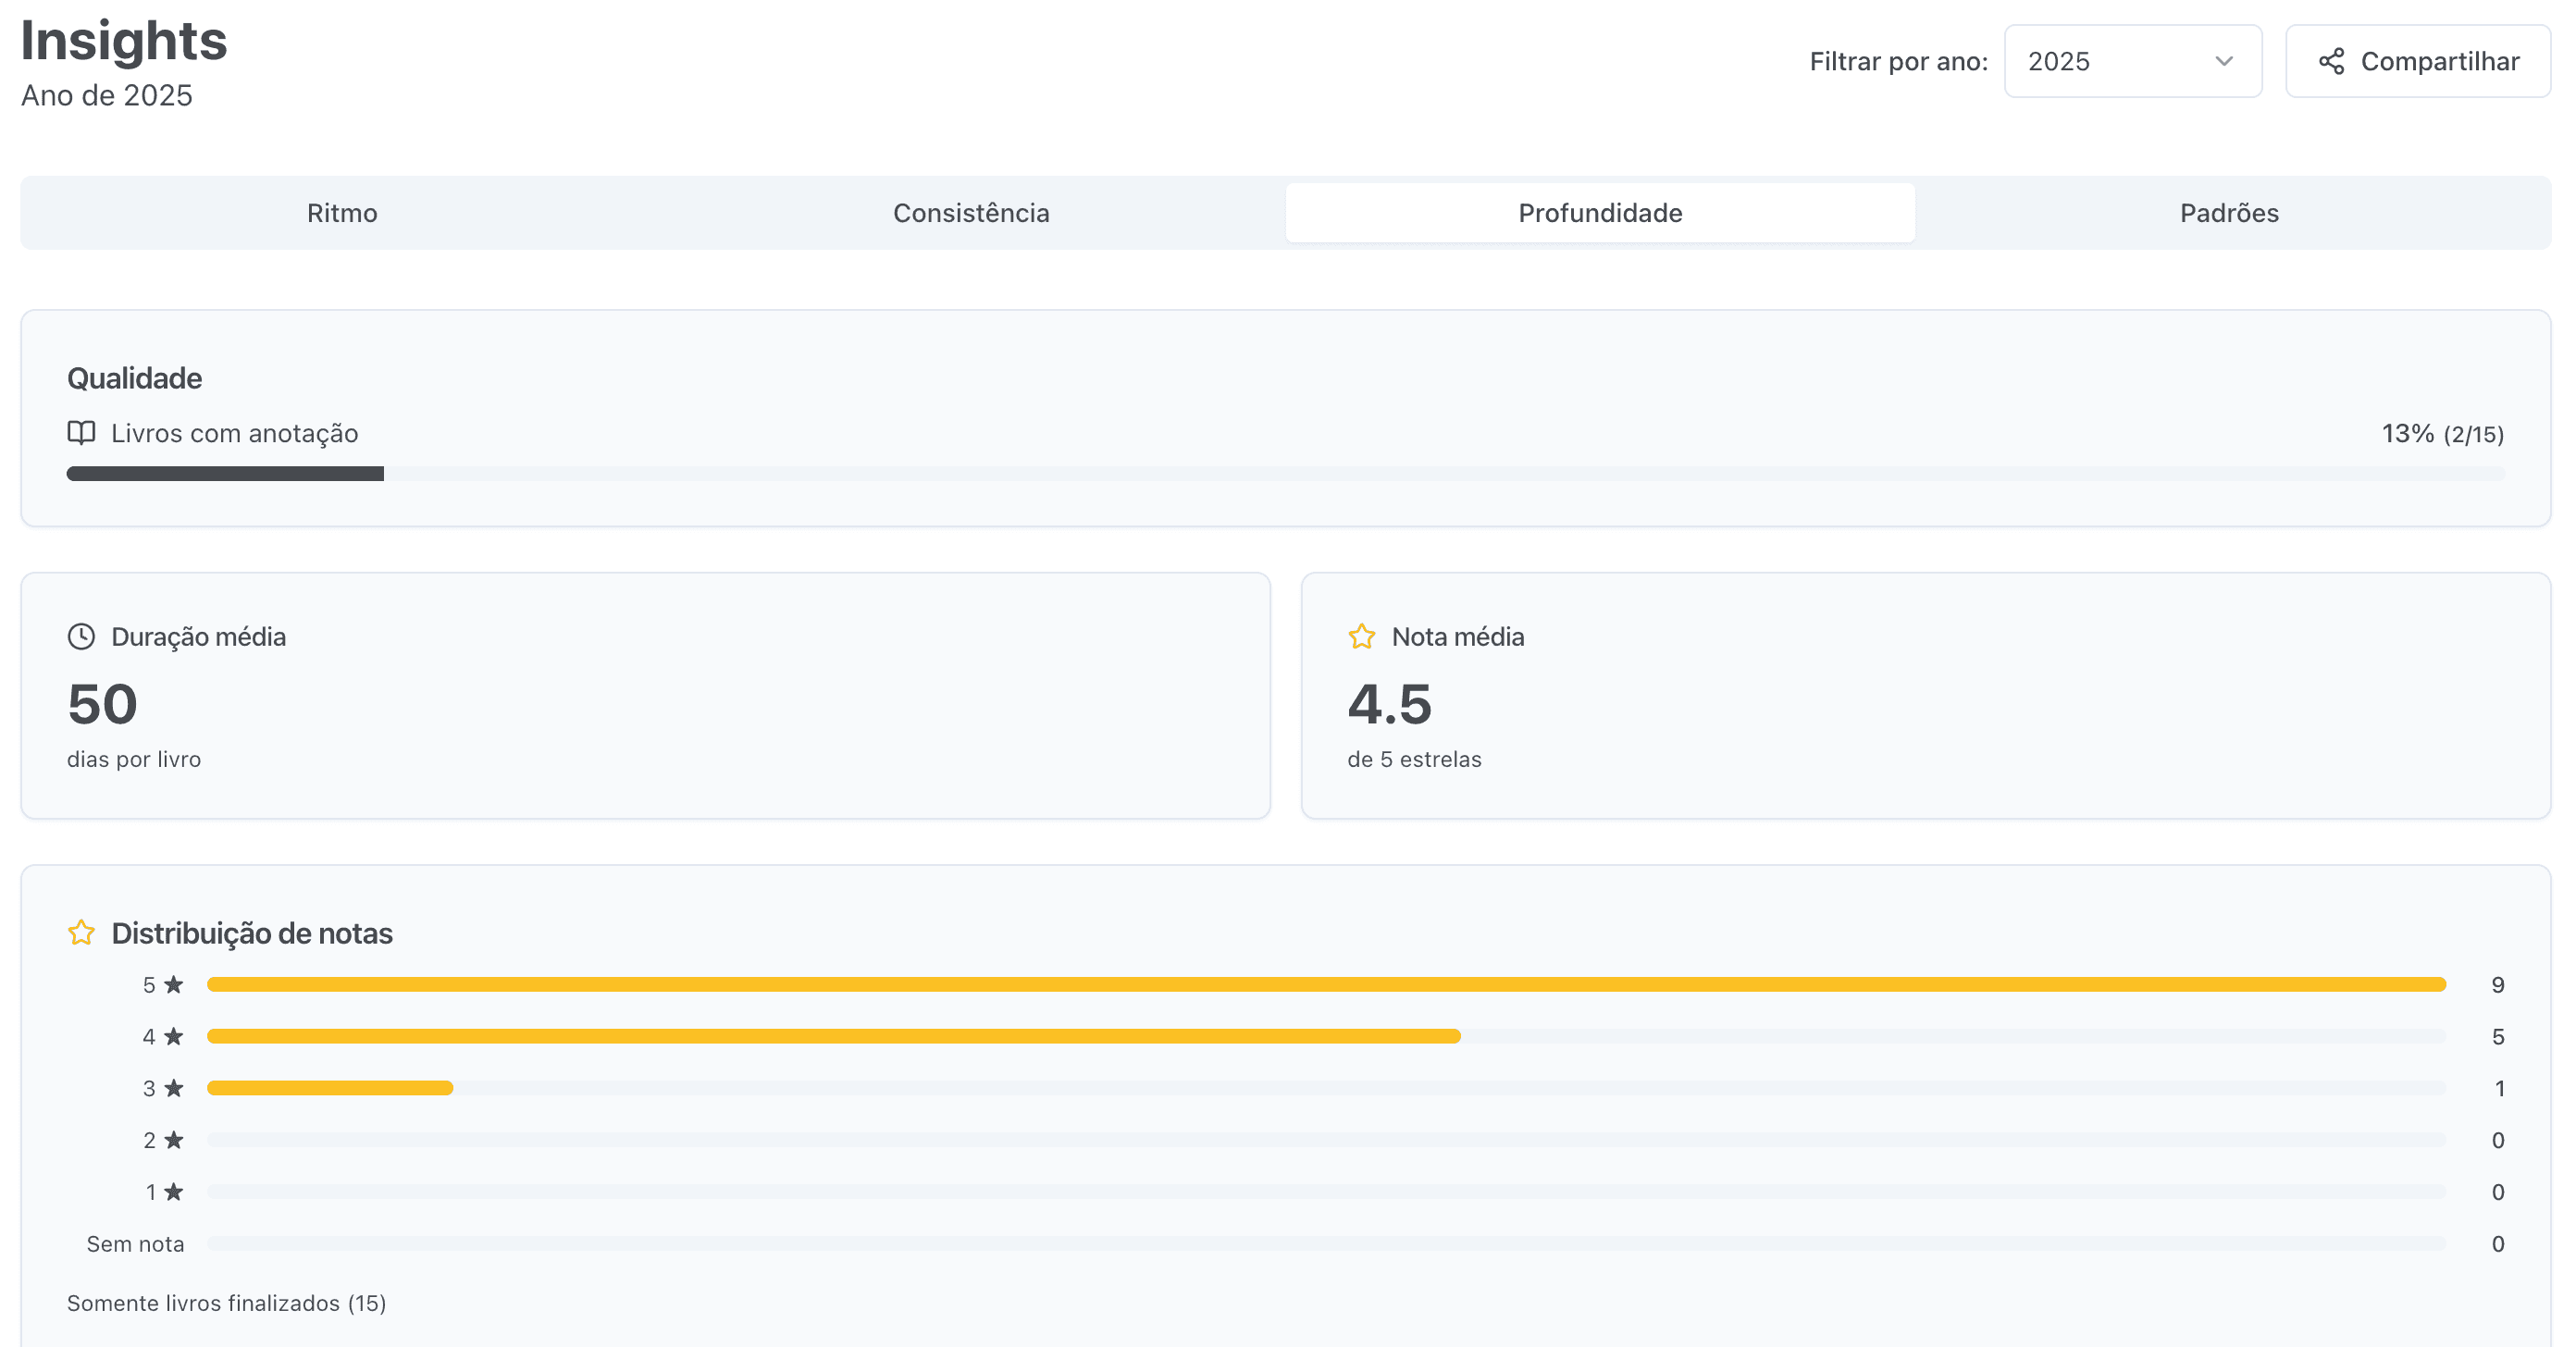Click the 3 star rating distribution bar

point(1326,1088)
